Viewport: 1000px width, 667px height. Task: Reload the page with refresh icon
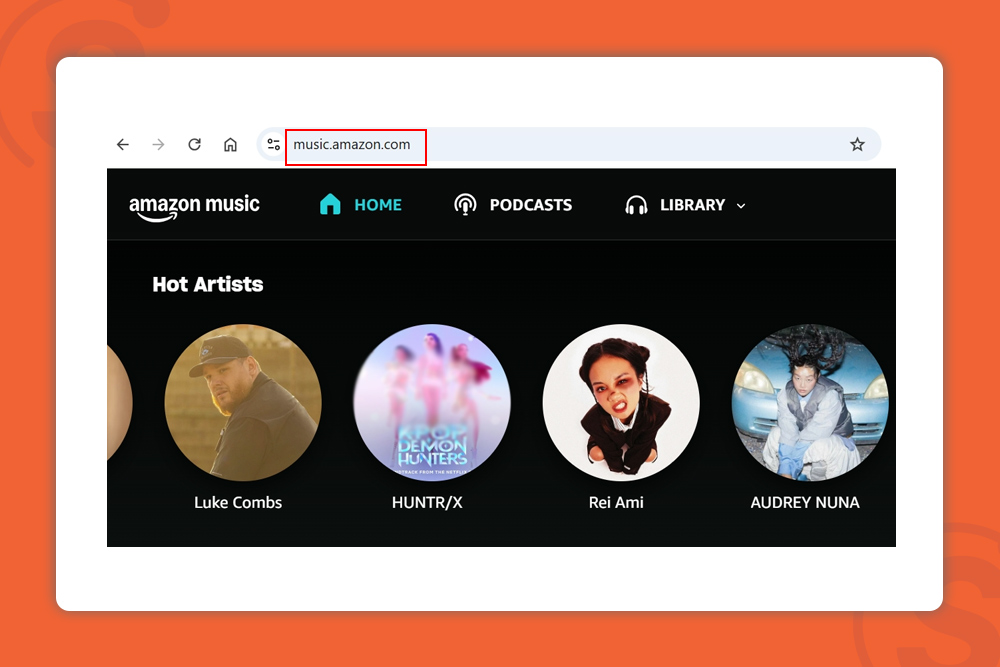point(195,145)
